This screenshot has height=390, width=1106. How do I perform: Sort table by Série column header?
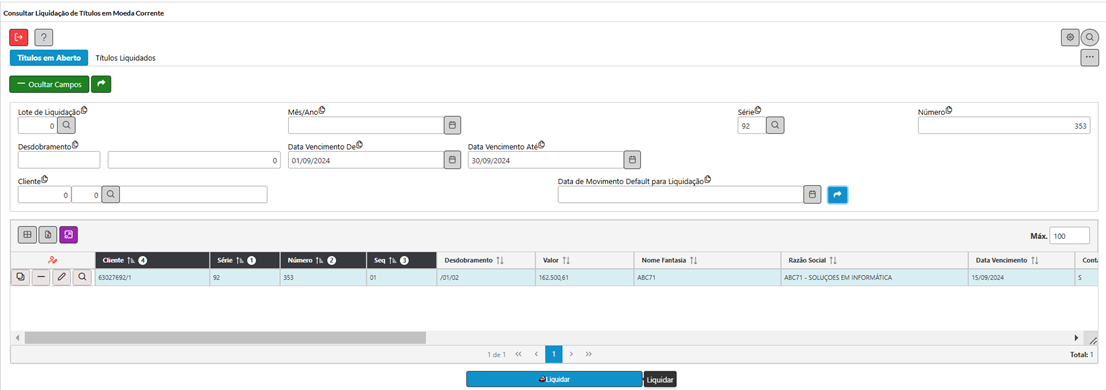coord(245,260)
